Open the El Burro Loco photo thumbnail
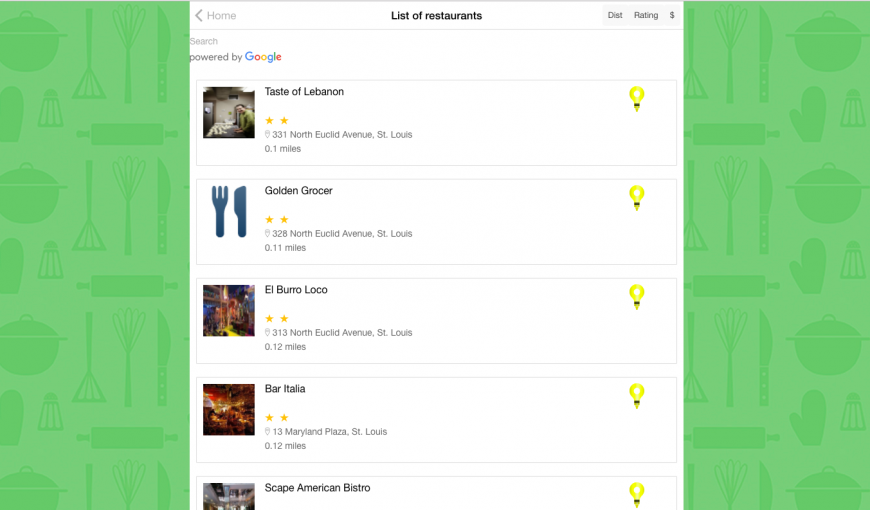 tap(229, 311)
